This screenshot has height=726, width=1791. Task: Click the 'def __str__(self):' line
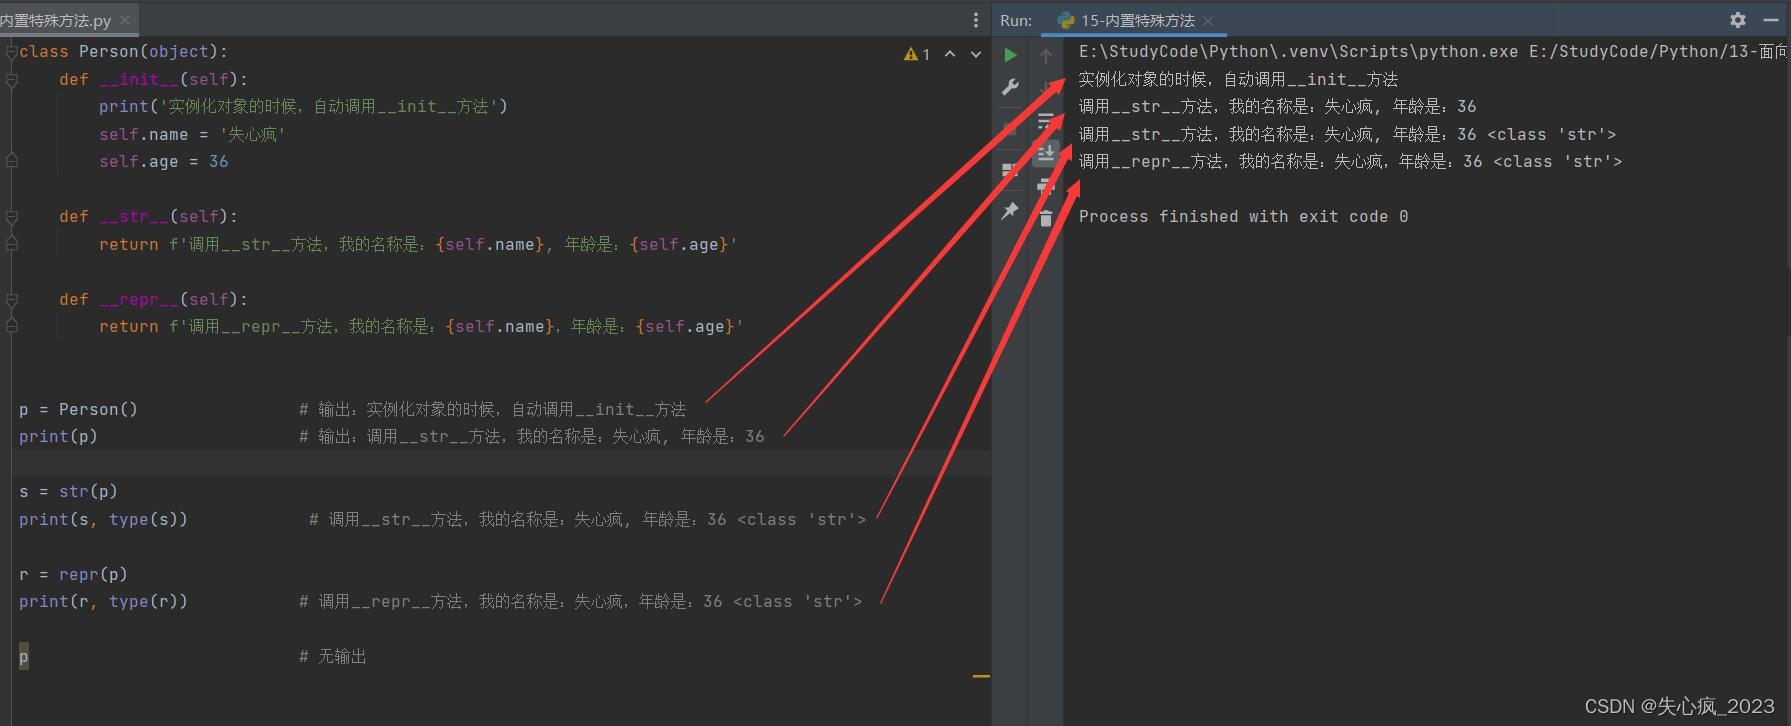pyautogui.click(x=148, y=216)
